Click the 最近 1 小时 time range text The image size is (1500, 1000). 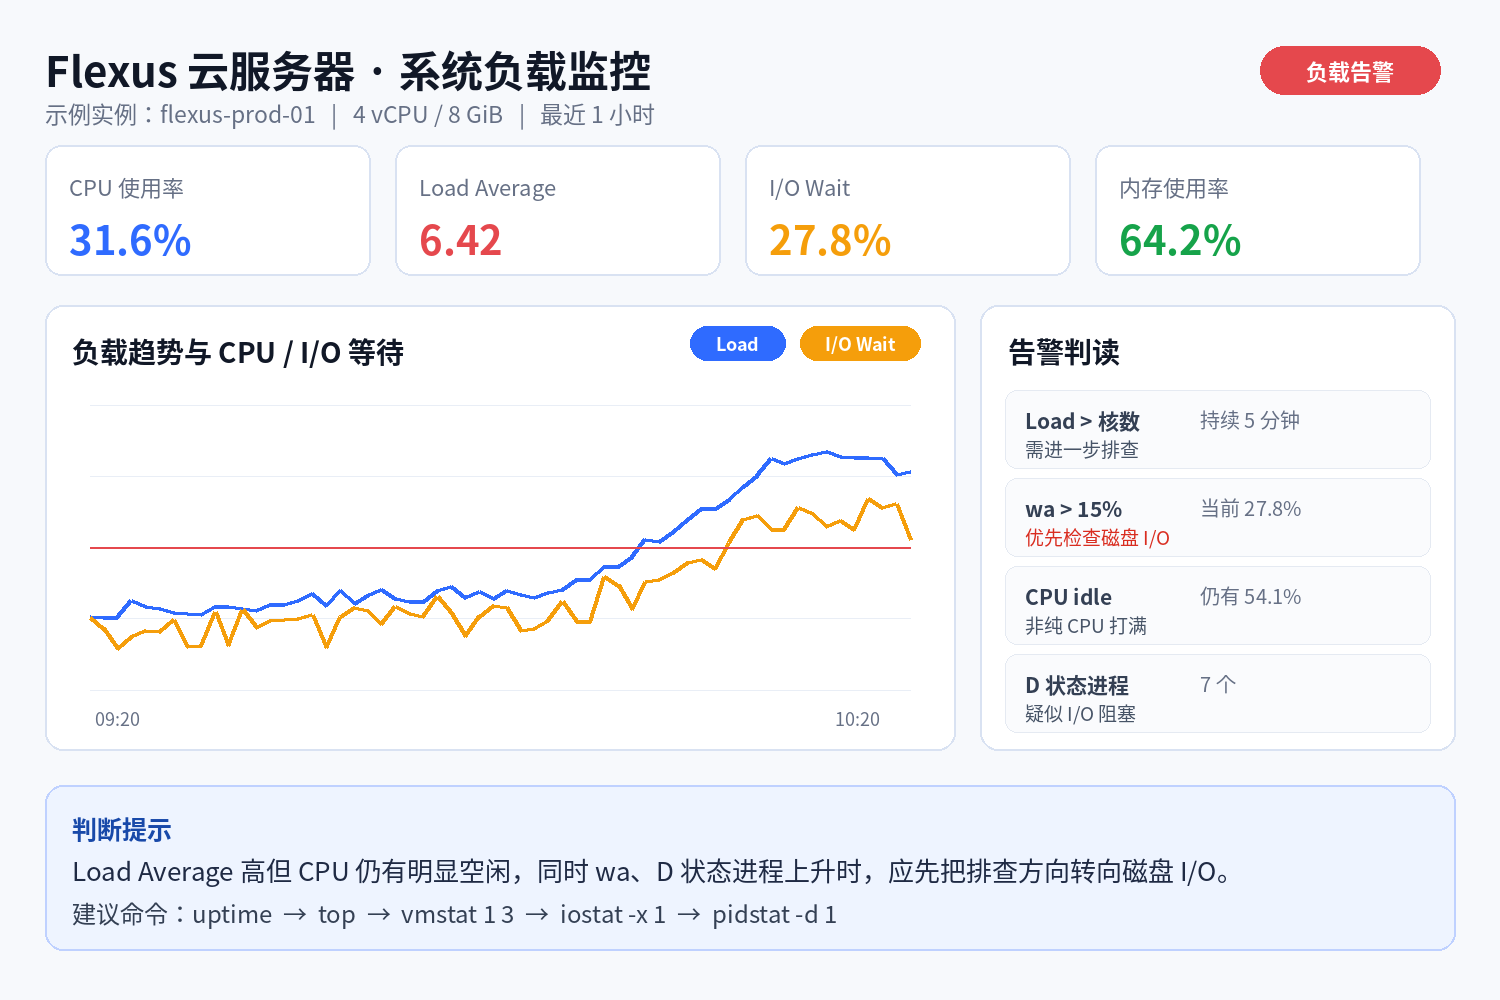pos(597,115)
